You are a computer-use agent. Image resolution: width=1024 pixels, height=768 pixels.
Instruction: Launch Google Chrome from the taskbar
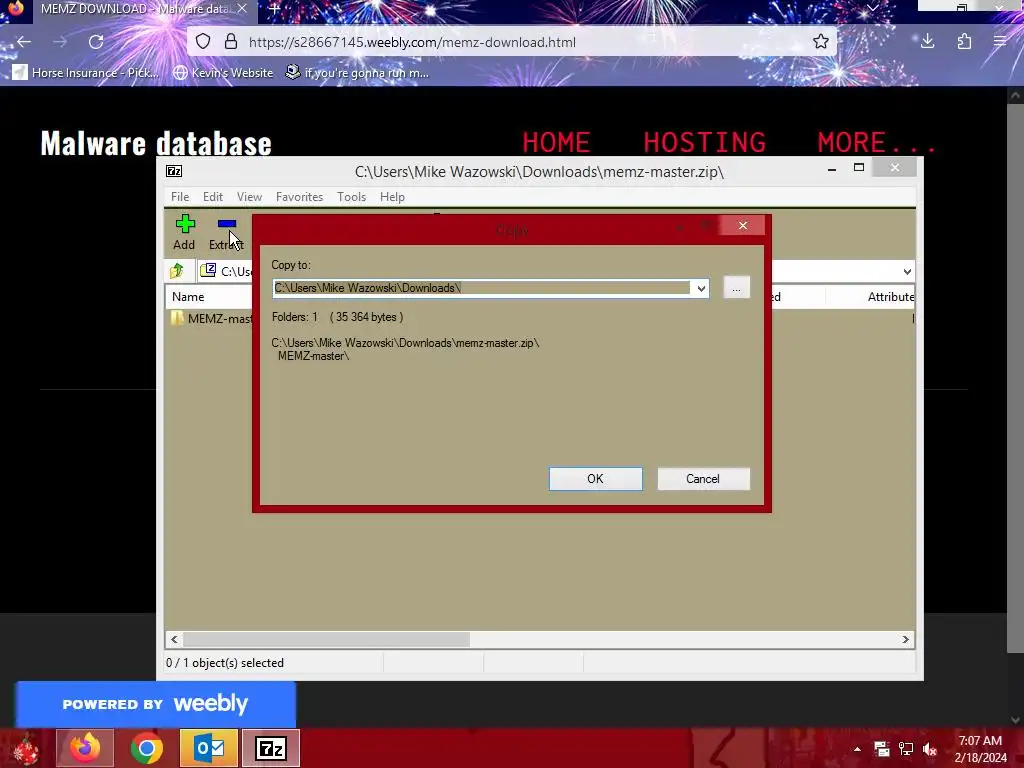(146, 748)
